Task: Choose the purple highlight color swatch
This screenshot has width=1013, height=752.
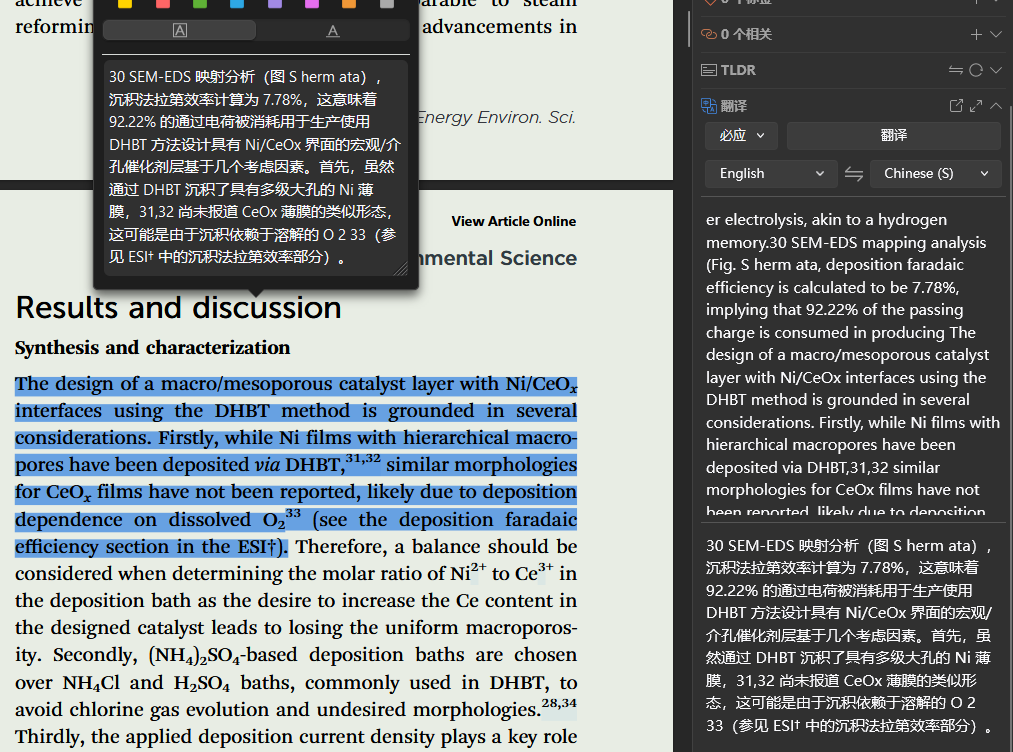Action: 275,4
